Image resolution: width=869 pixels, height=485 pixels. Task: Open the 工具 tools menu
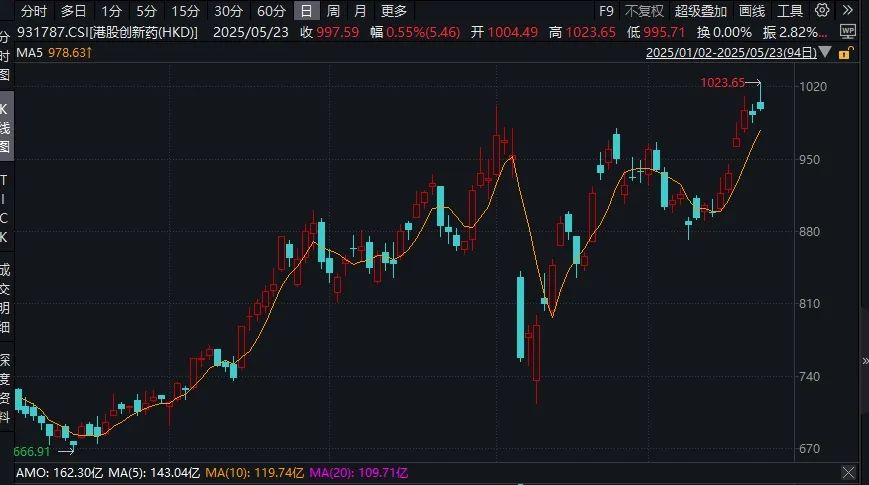pyautogui.click(x=790, y=11)
